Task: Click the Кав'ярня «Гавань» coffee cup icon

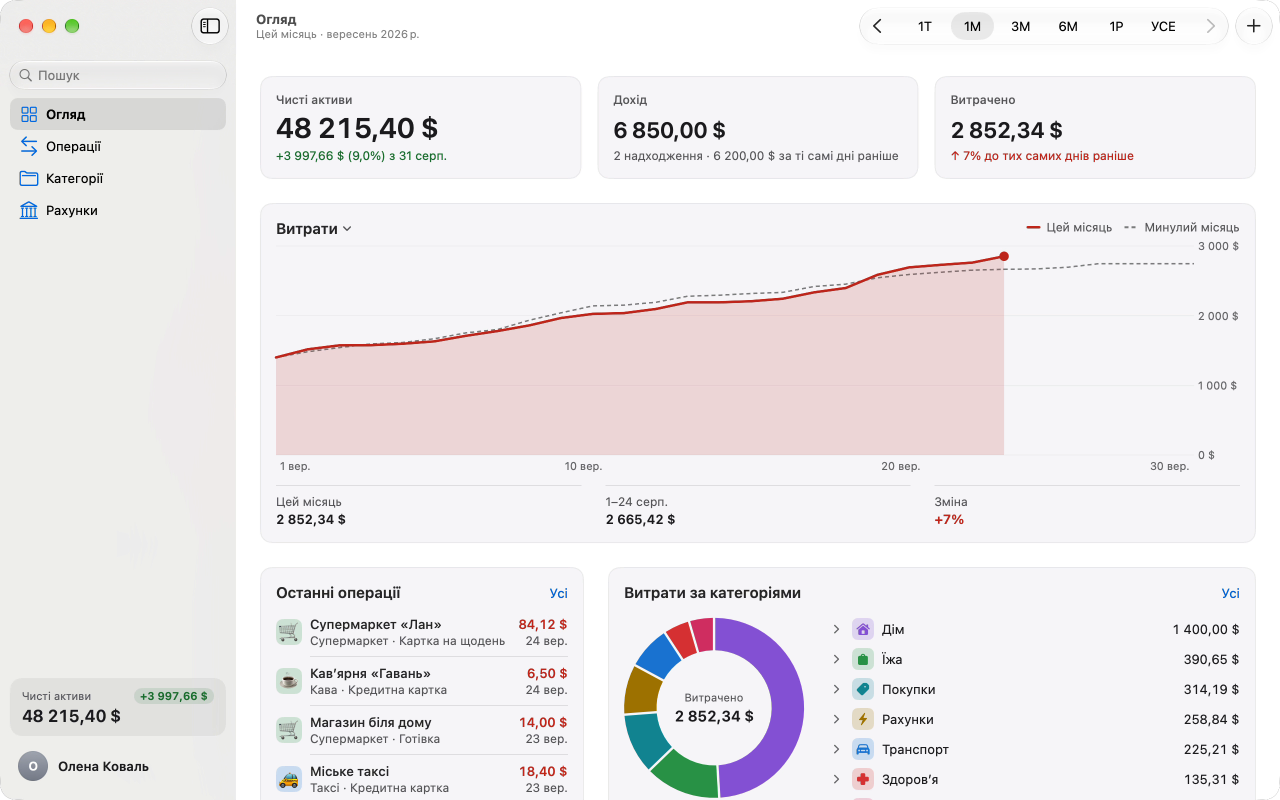Action: click(289, 681)
